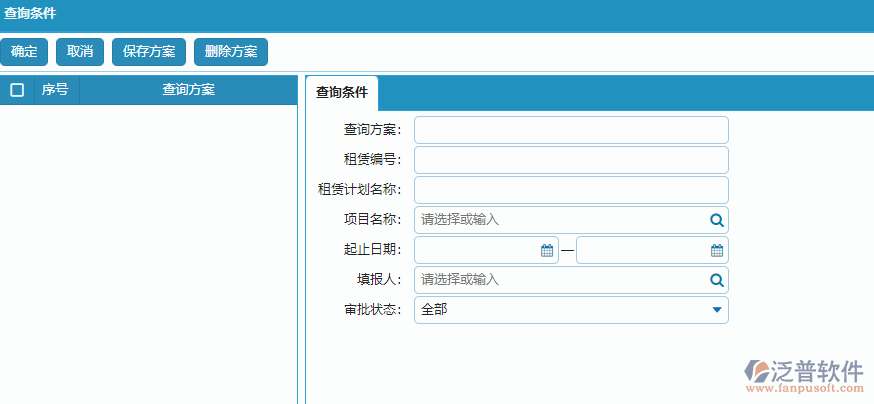Click the 序号 column header
This screenshot has height=404, width=874.
55,90
